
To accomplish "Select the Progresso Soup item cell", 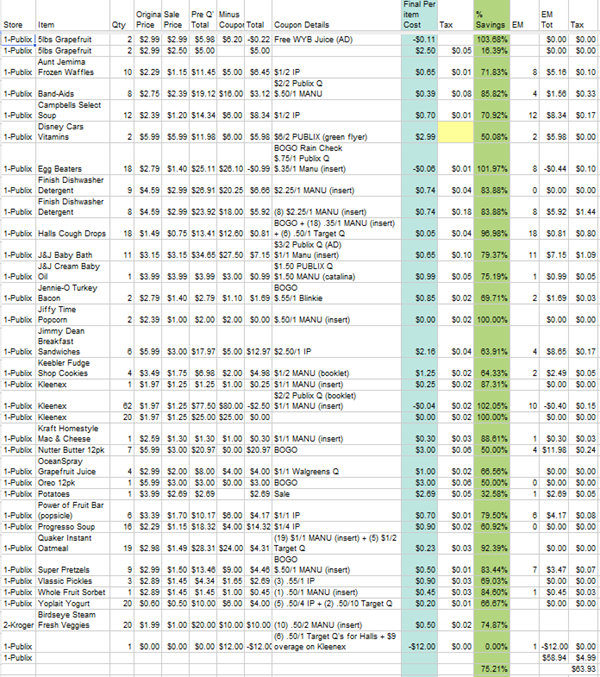I will [x=73, y=527].
